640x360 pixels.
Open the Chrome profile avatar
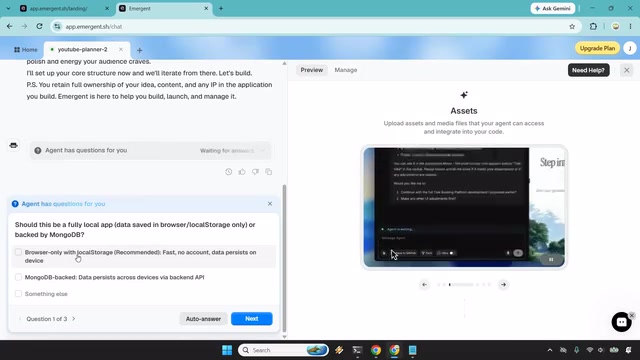point(616,26)
